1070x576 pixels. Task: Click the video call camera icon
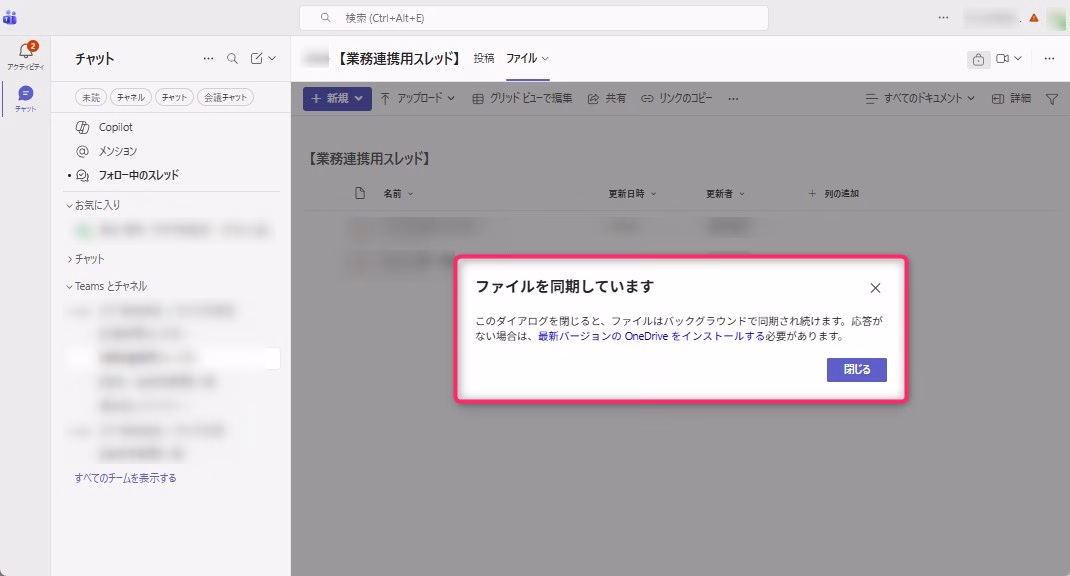1003,59
